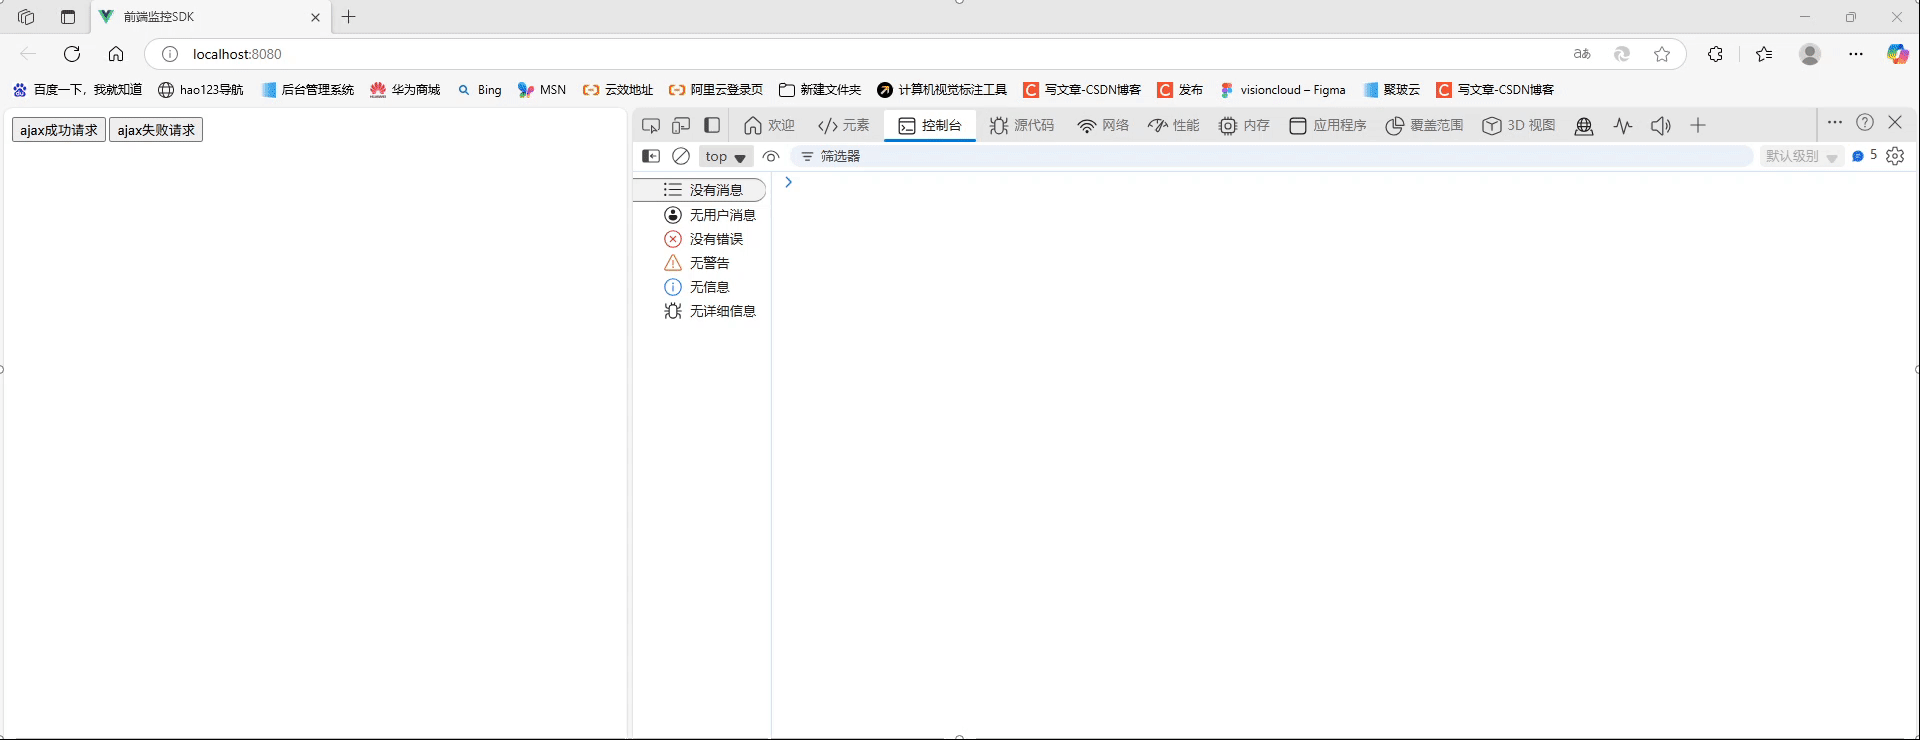Click the translate page icon
The height and width of the screenshot is (740, 1920).
pyautogui.click(x=1582, y=54)
